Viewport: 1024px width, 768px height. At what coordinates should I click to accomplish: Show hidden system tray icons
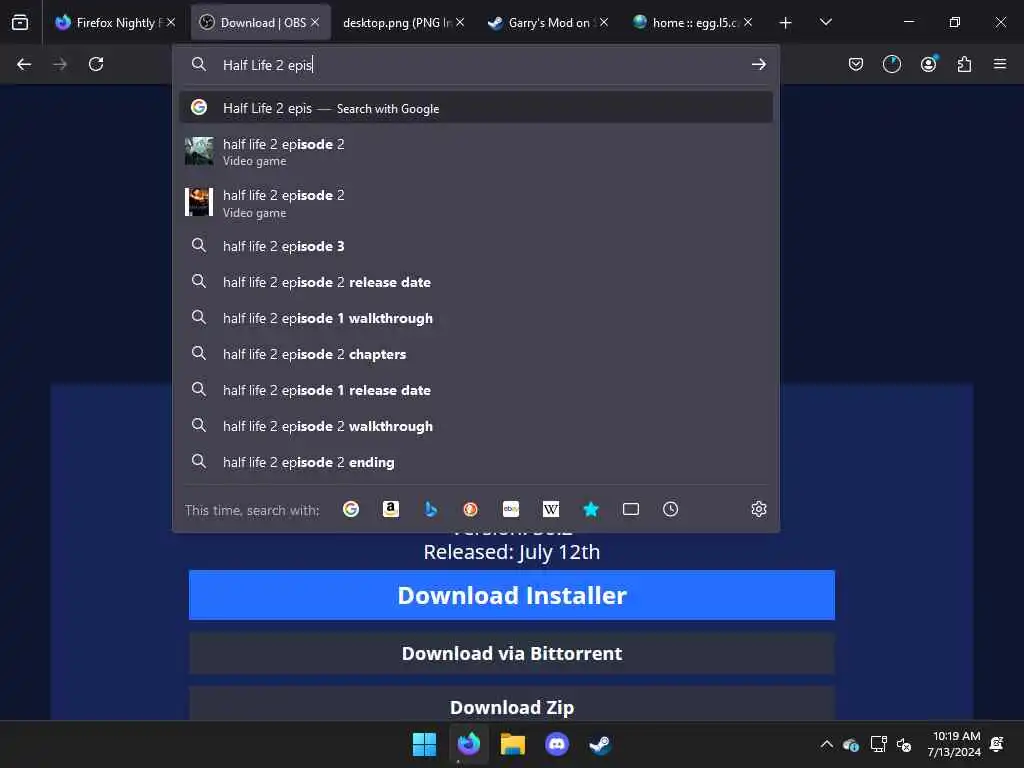[x=826, y=744]
